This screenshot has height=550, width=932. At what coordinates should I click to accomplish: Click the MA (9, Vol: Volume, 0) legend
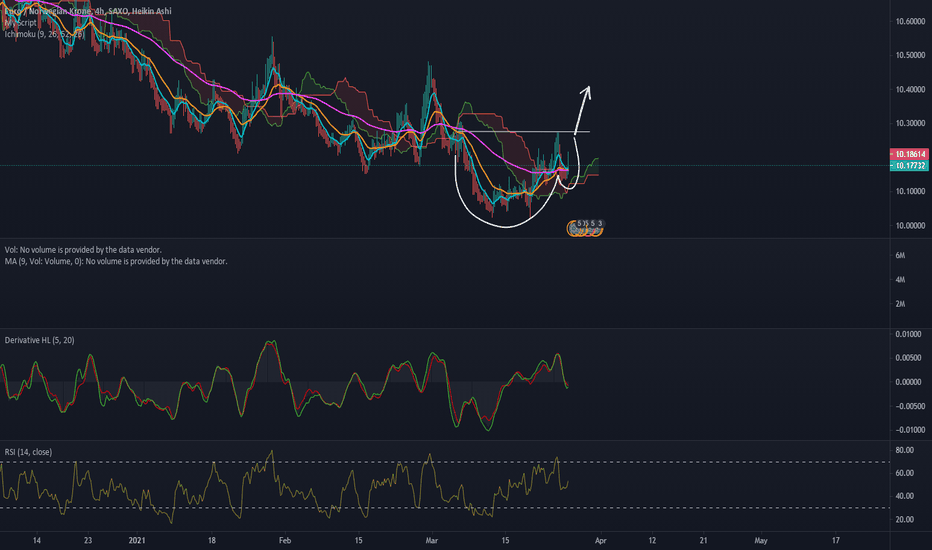116,261
